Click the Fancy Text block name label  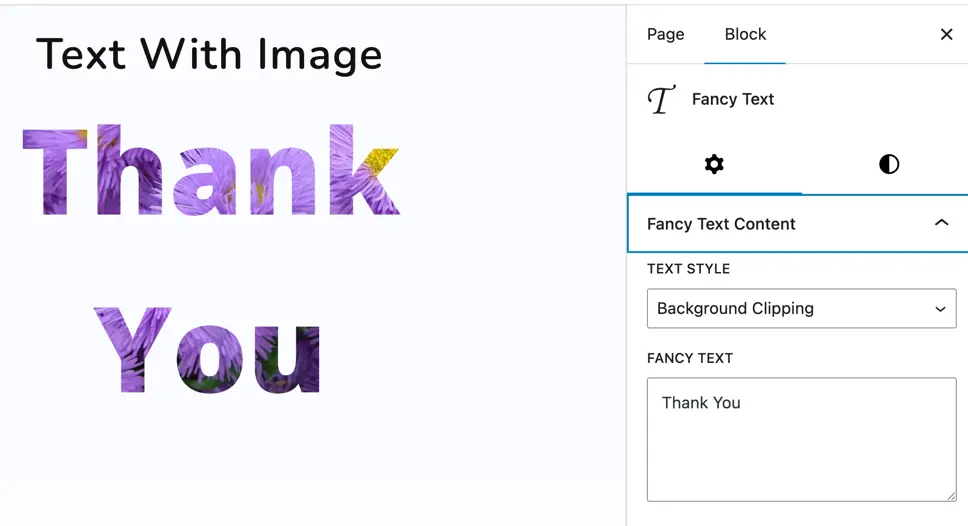point(733,99)
